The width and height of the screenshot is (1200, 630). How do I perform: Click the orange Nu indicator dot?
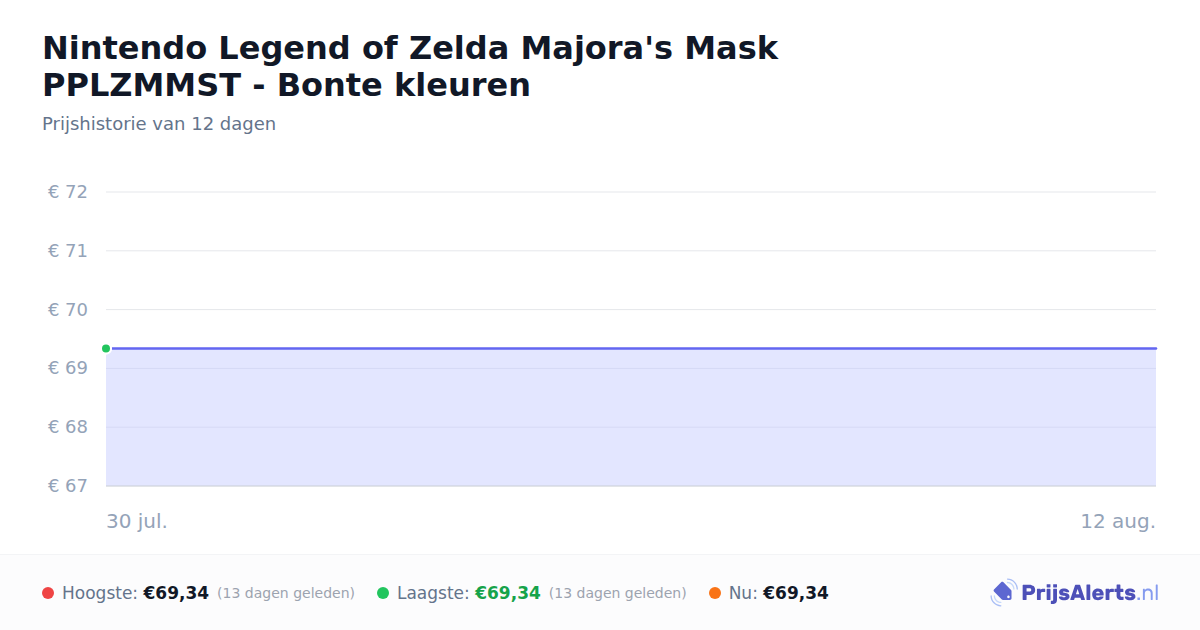[x=715, y=593]
